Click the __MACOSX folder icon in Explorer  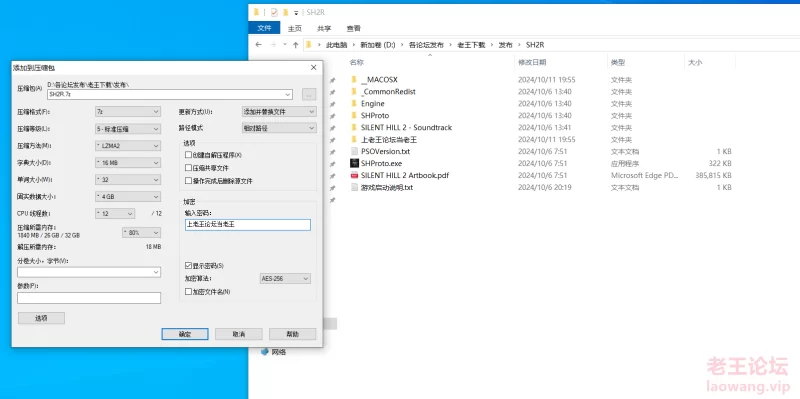(x=355, y=80)
